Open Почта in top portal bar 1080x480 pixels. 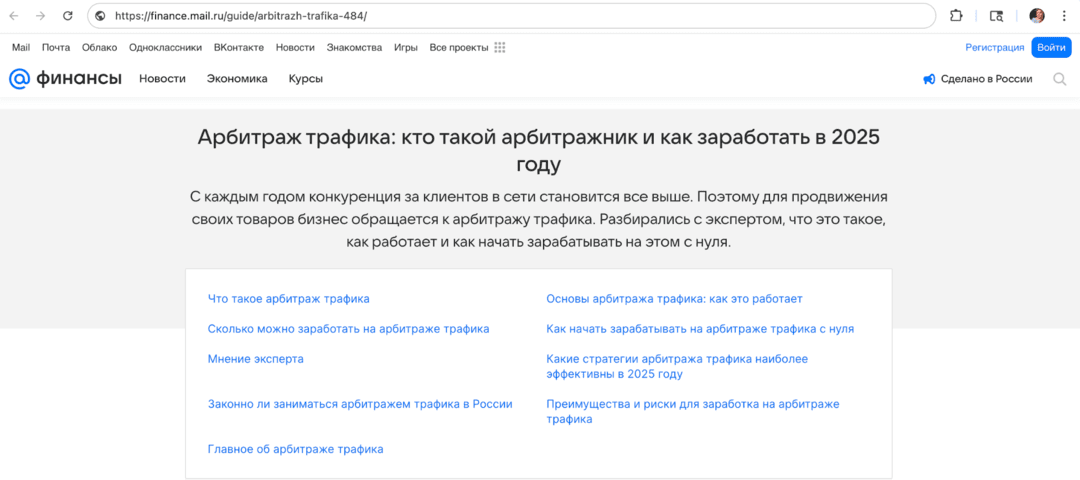tap(56, 48)
